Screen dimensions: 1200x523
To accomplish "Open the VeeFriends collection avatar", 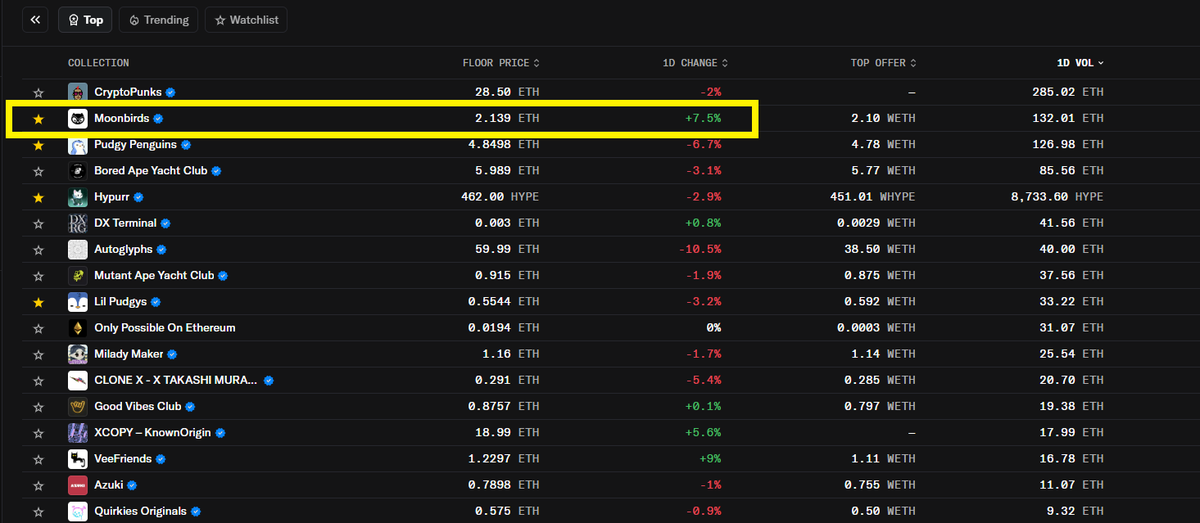I will (x=77, y=458).
